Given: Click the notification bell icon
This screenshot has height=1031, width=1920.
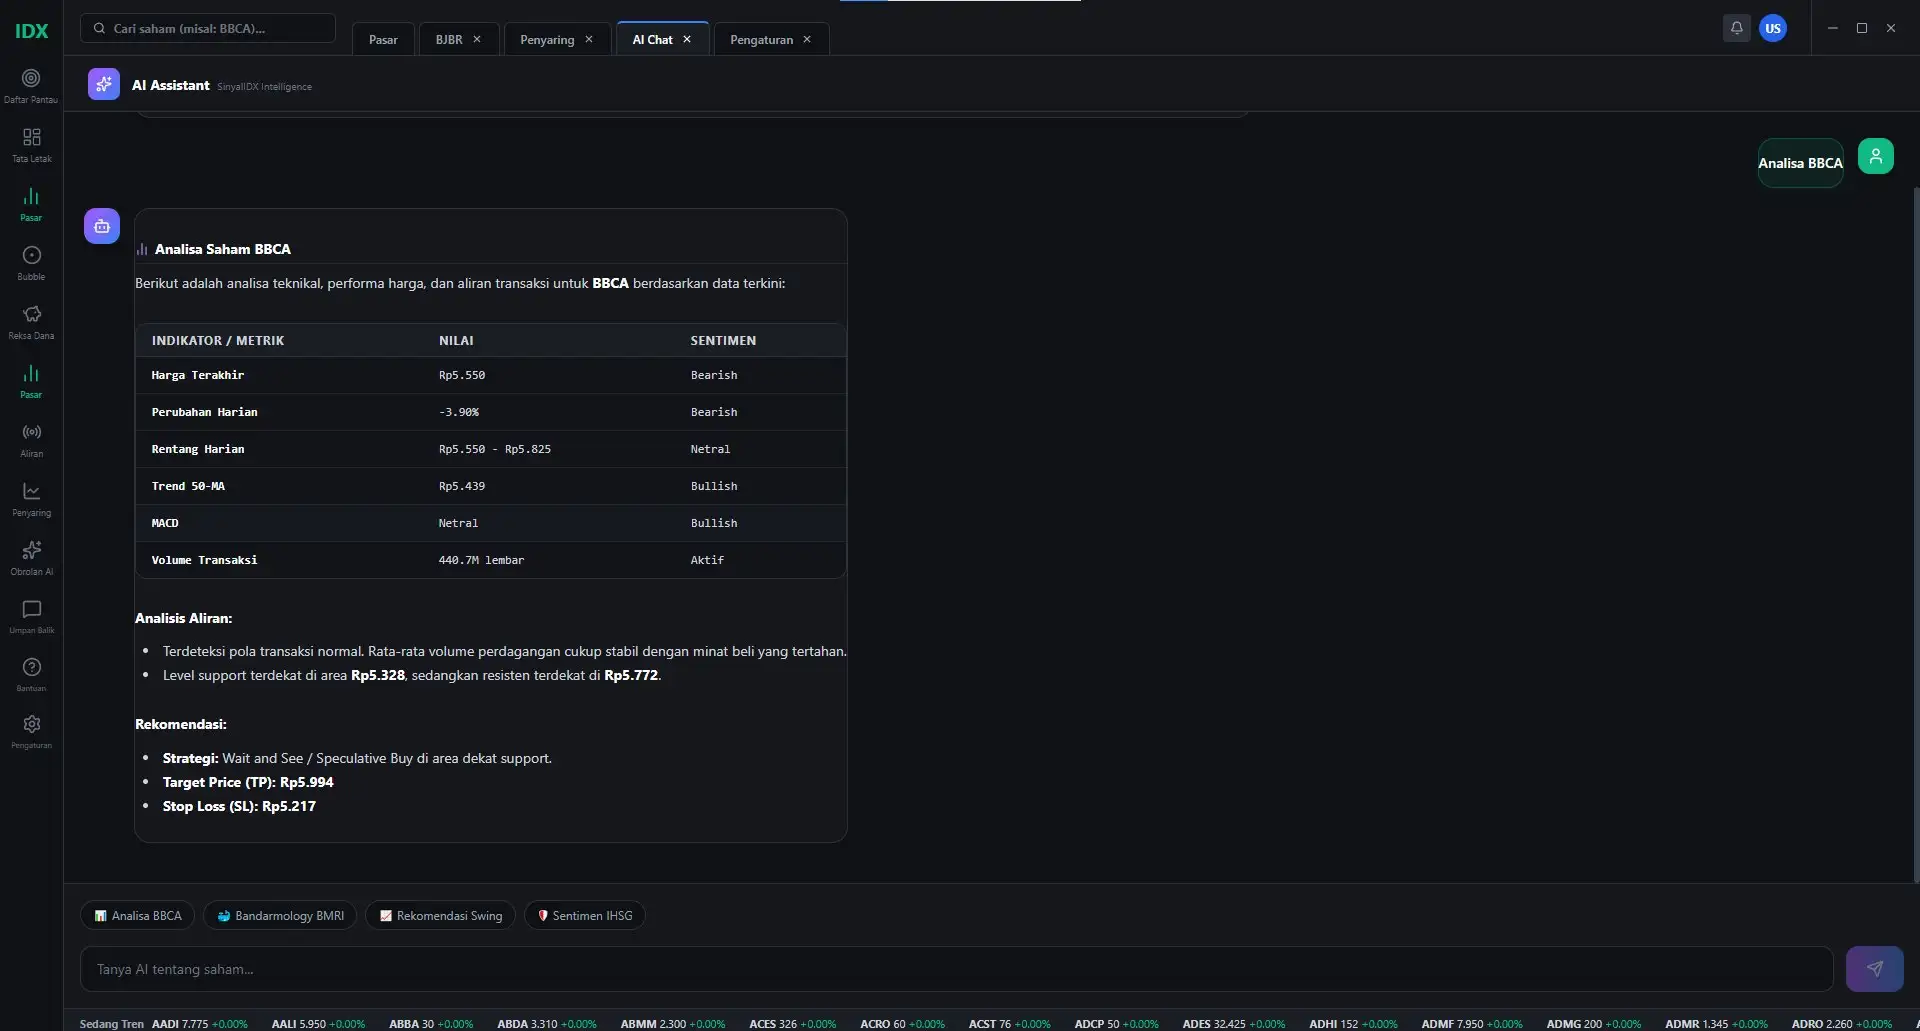Looking at the screenshot, I should 1737,28.
